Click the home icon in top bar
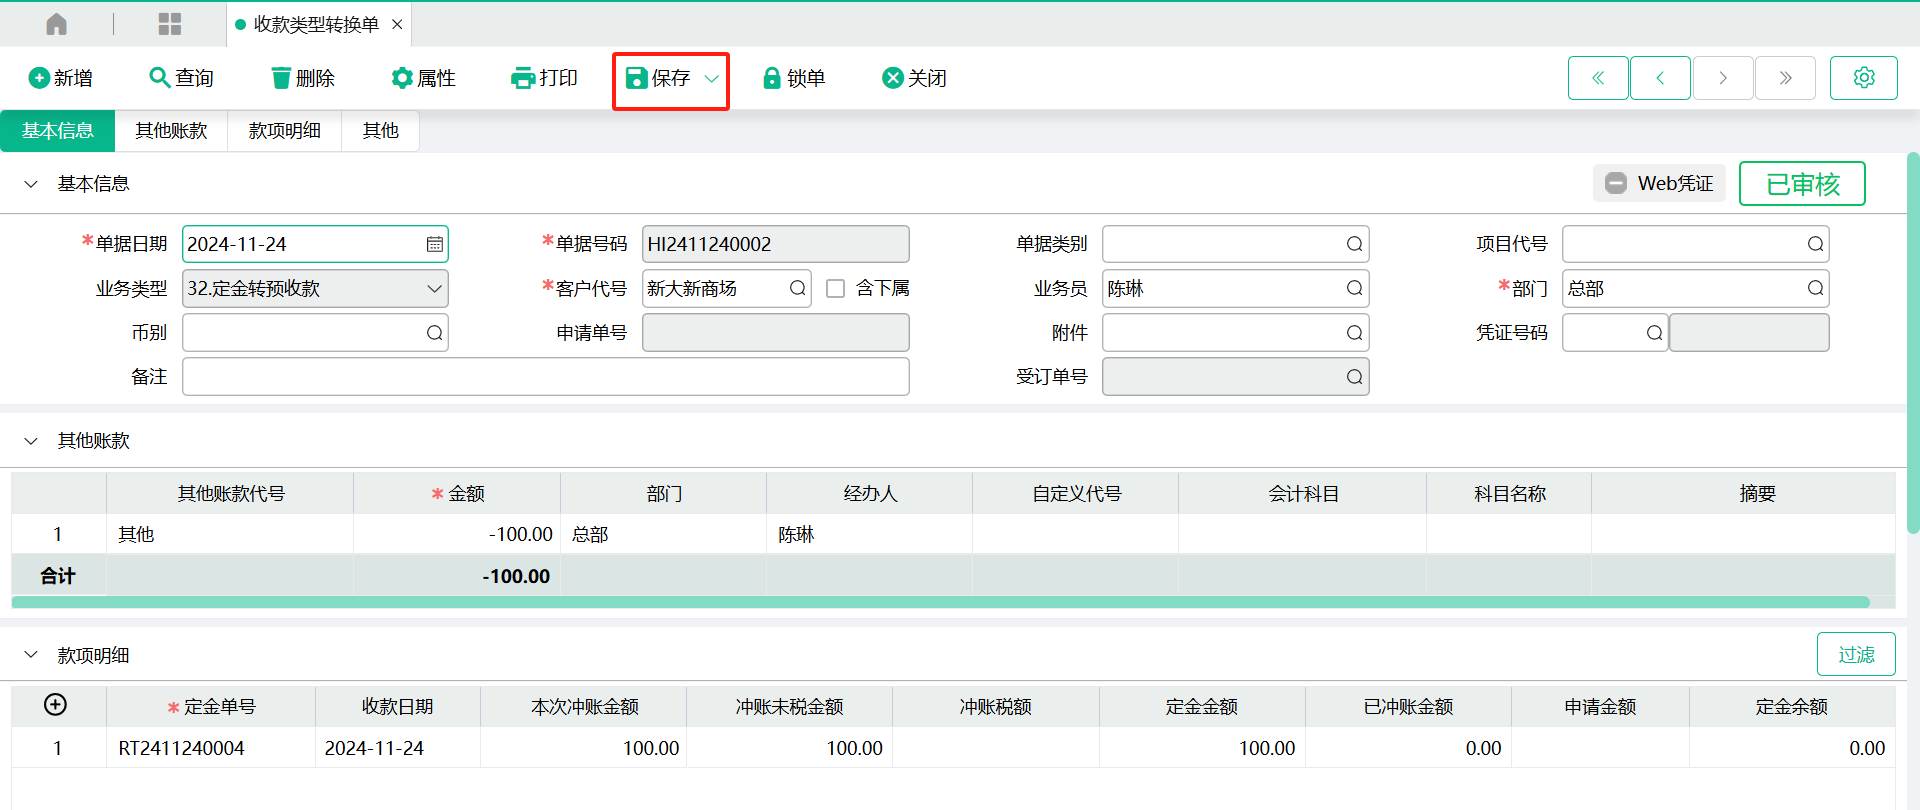The height and width of the screenshot is (810, 1920). pos(57,24)
